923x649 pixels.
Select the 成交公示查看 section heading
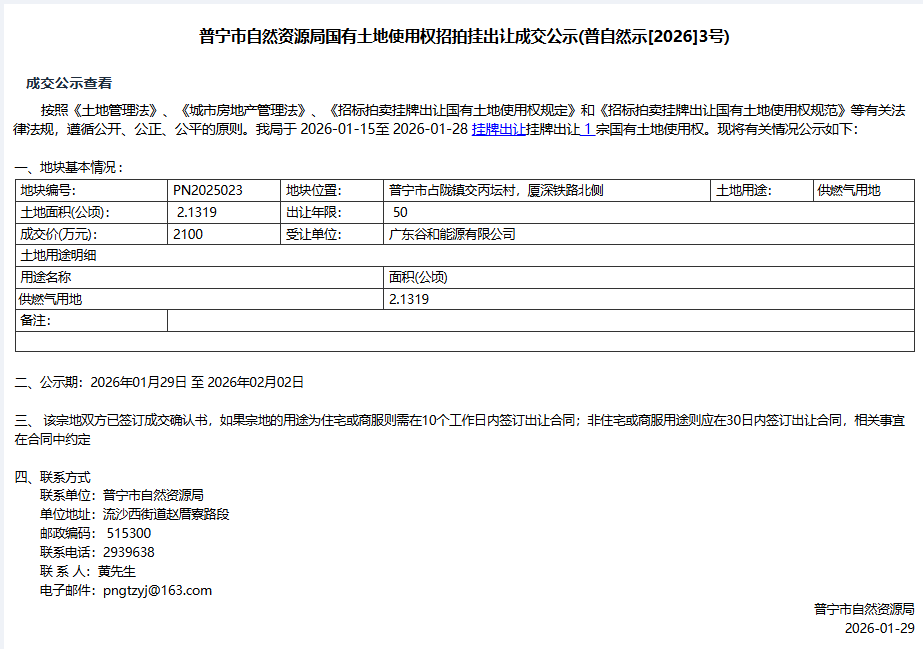[69, 83]
